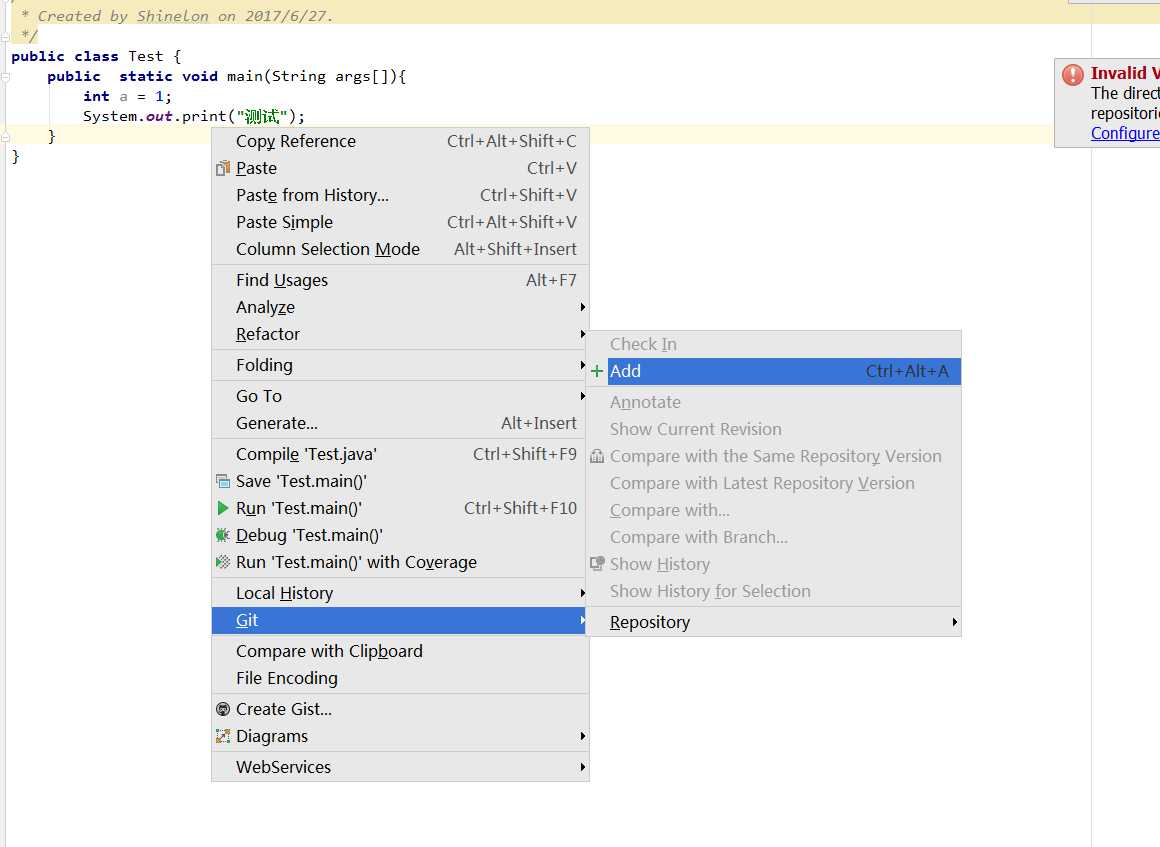Click the red error notification icon
The height and width of the screenshot is (847, 1160).
1073,74
